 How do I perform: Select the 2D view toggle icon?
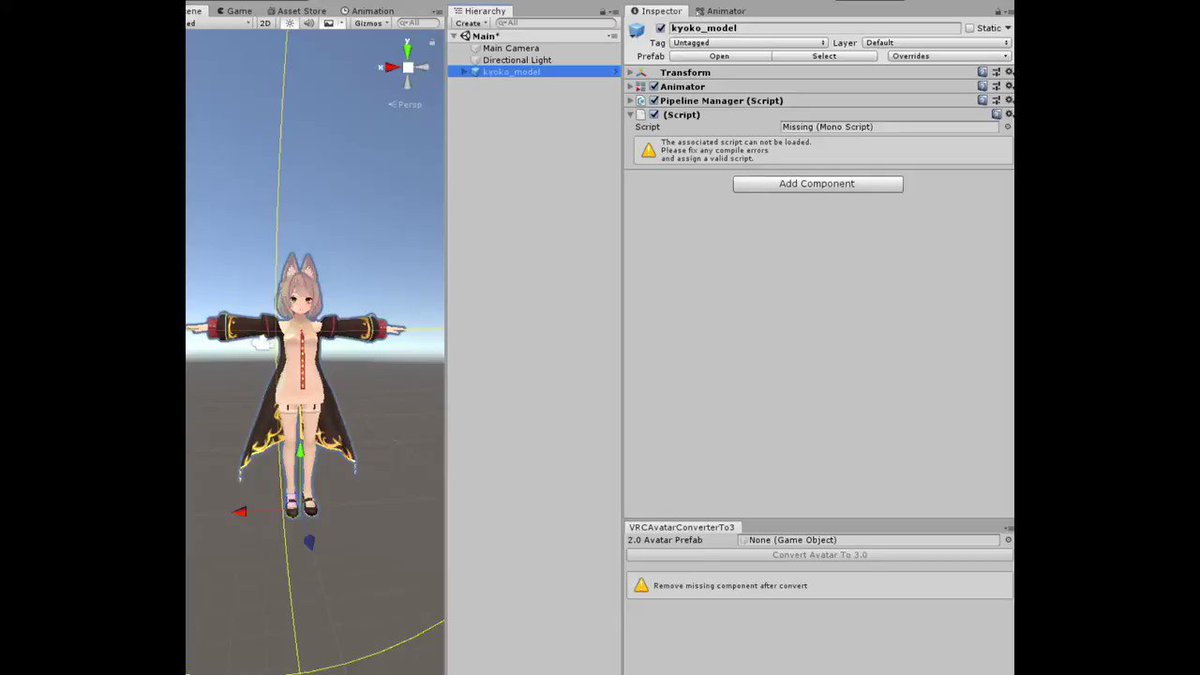pos(263,23)
